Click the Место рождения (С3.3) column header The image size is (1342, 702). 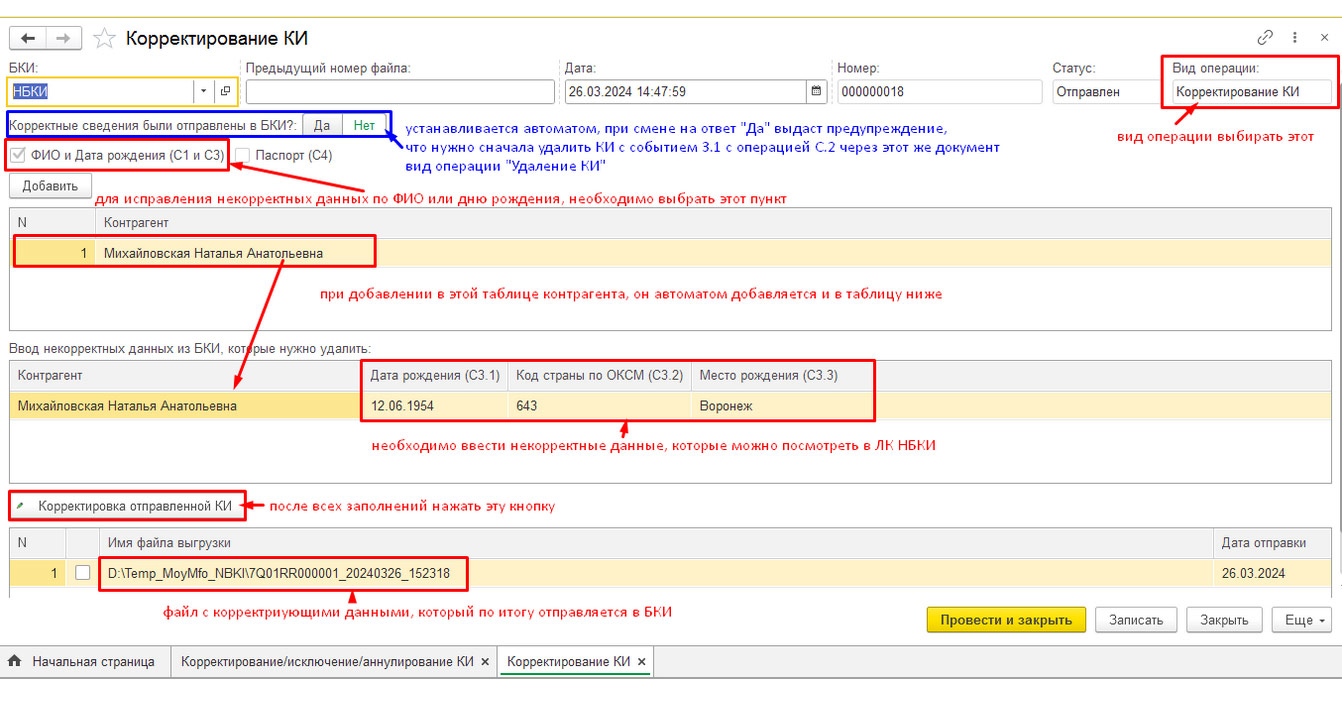[782, 375]
